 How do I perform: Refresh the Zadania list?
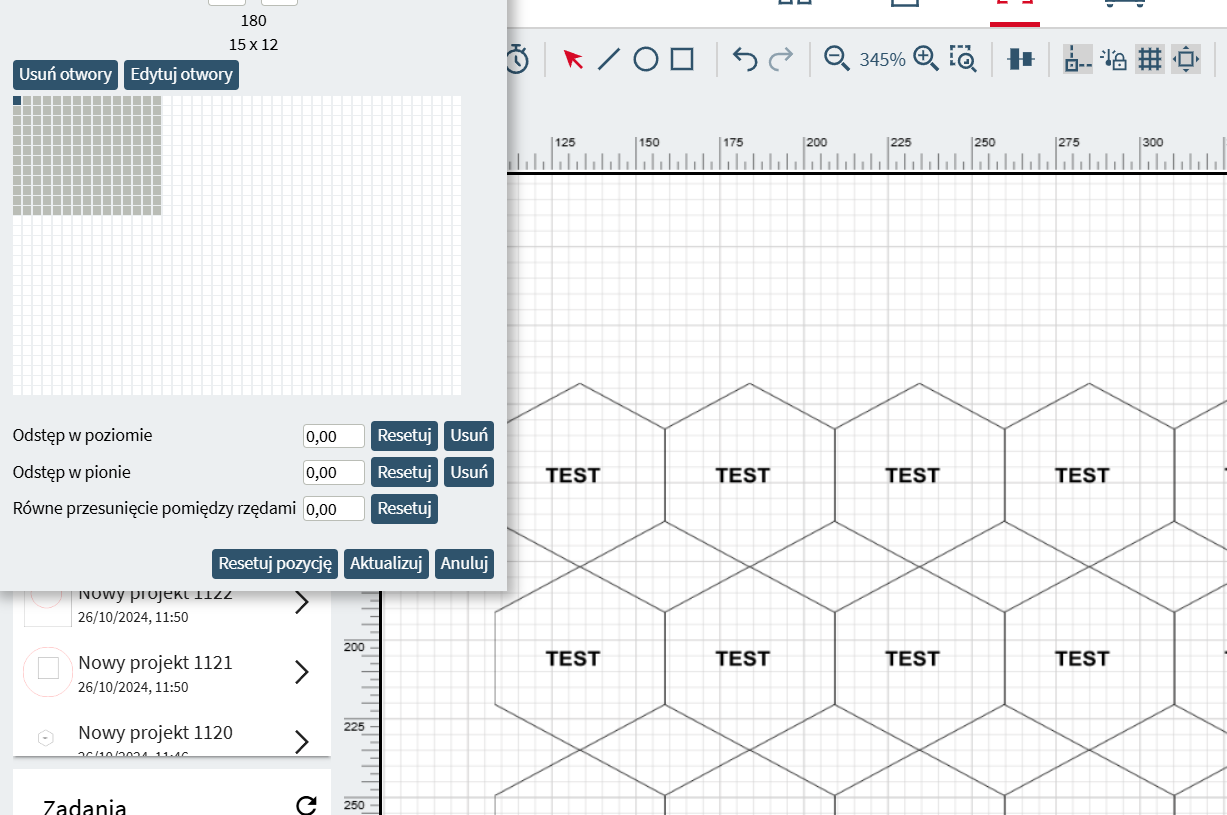[306, 806]
